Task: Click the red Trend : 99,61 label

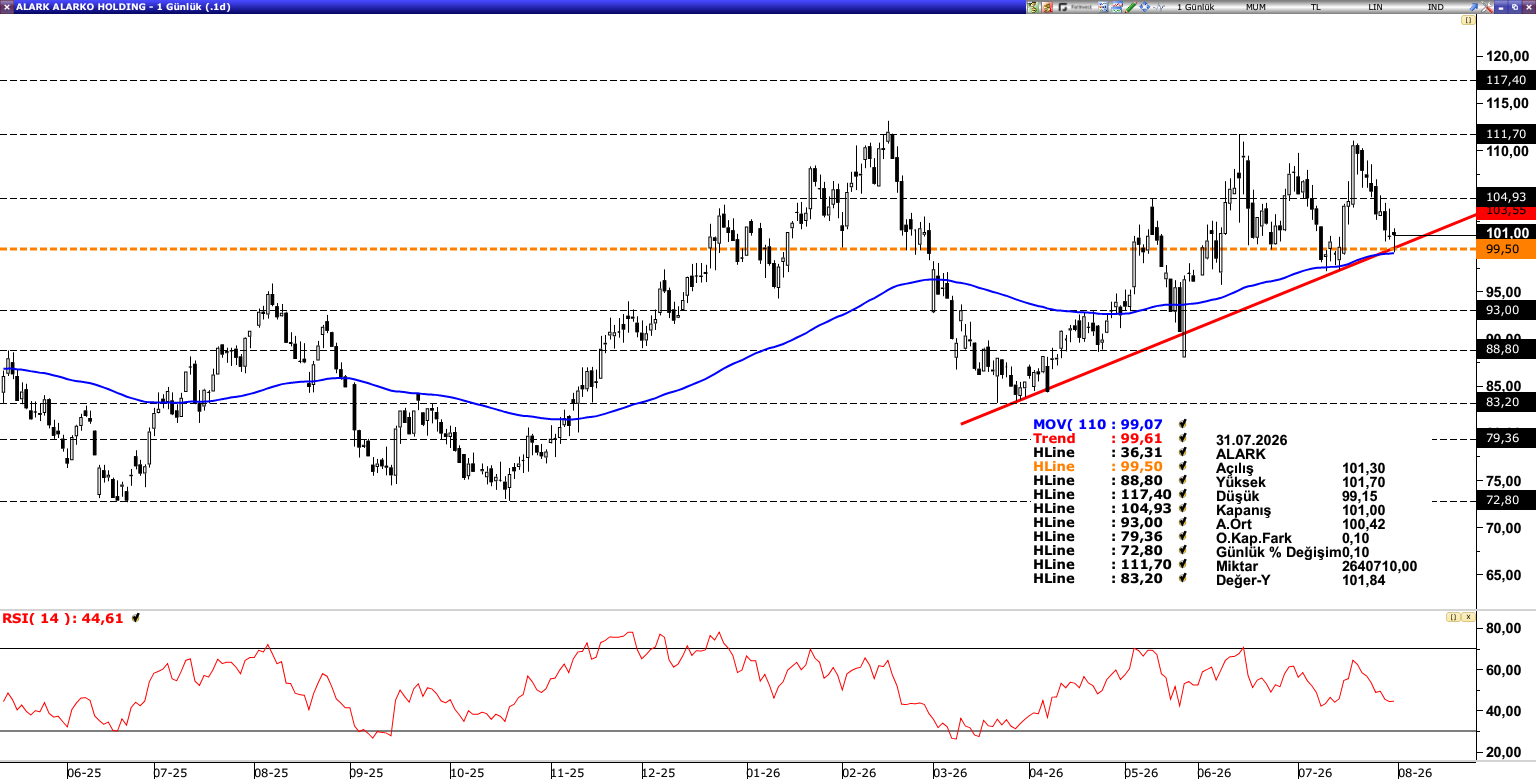Action: point(1098,439)
